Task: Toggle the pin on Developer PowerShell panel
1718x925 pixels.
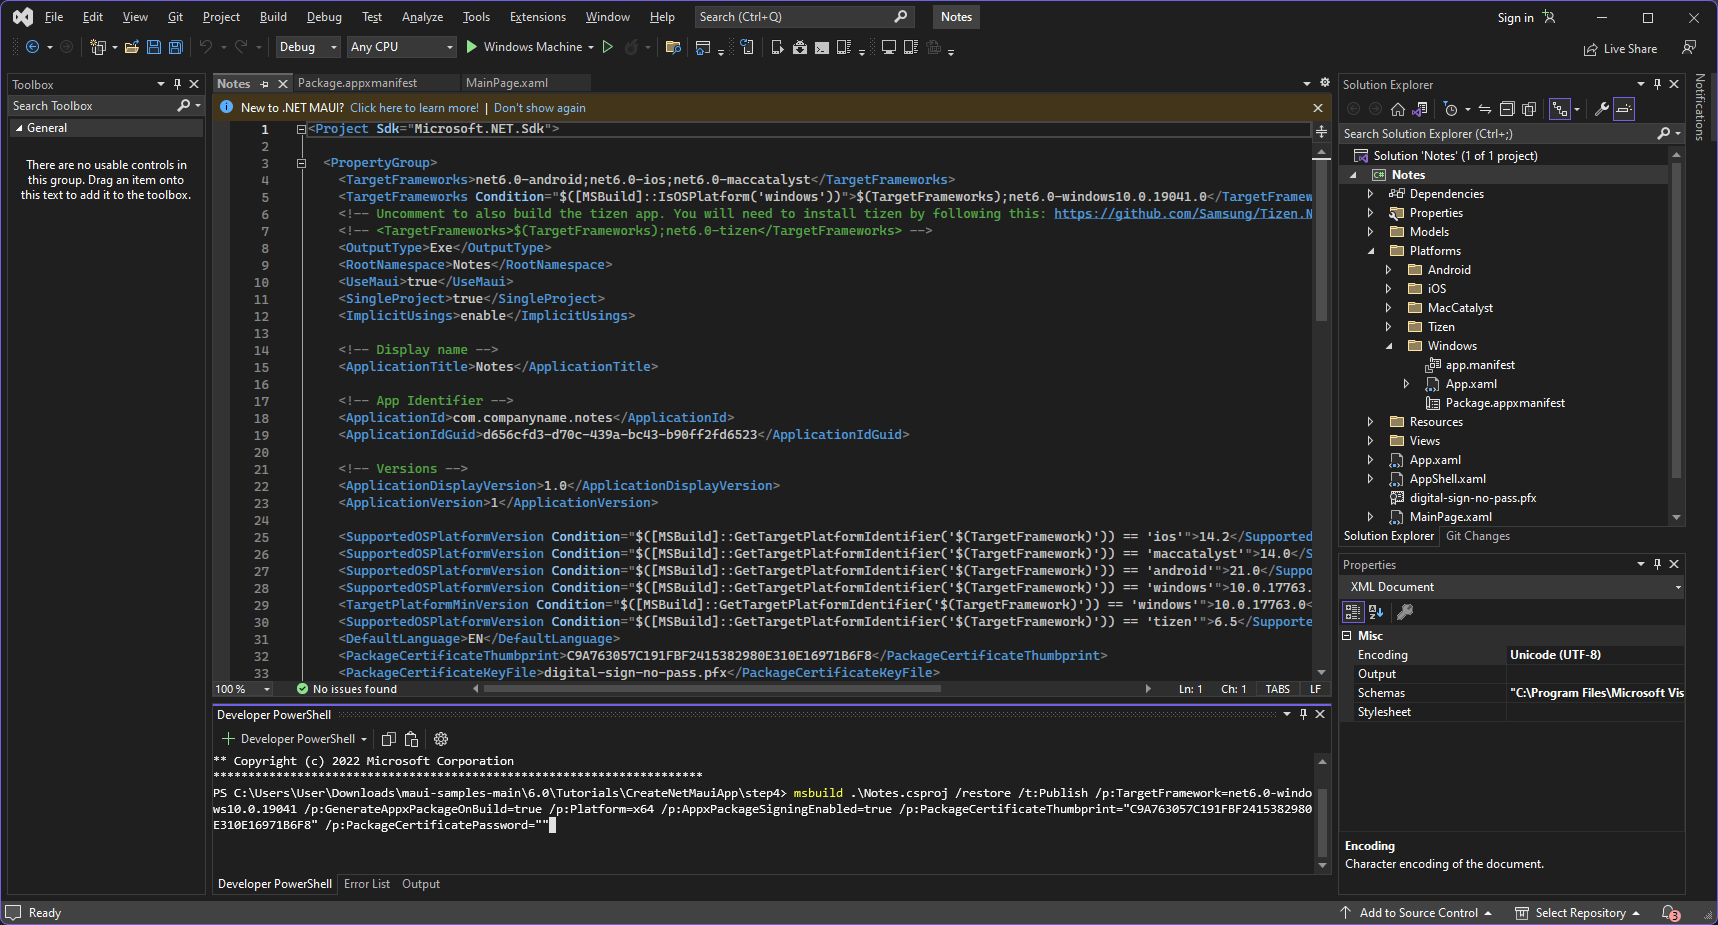Action: point(1303,714)
